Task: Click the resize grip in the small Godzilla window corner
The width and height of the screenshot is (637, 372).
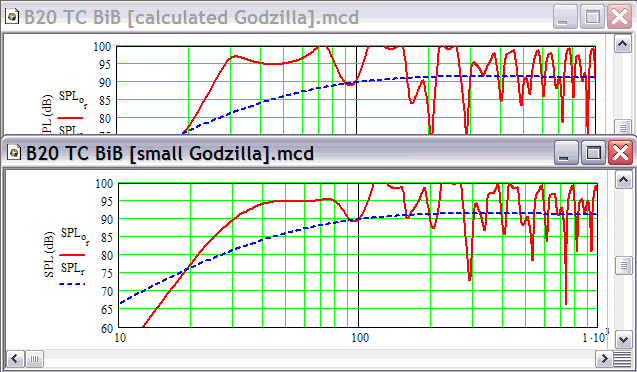Action: pyautogui.click(x=622, y=359)
